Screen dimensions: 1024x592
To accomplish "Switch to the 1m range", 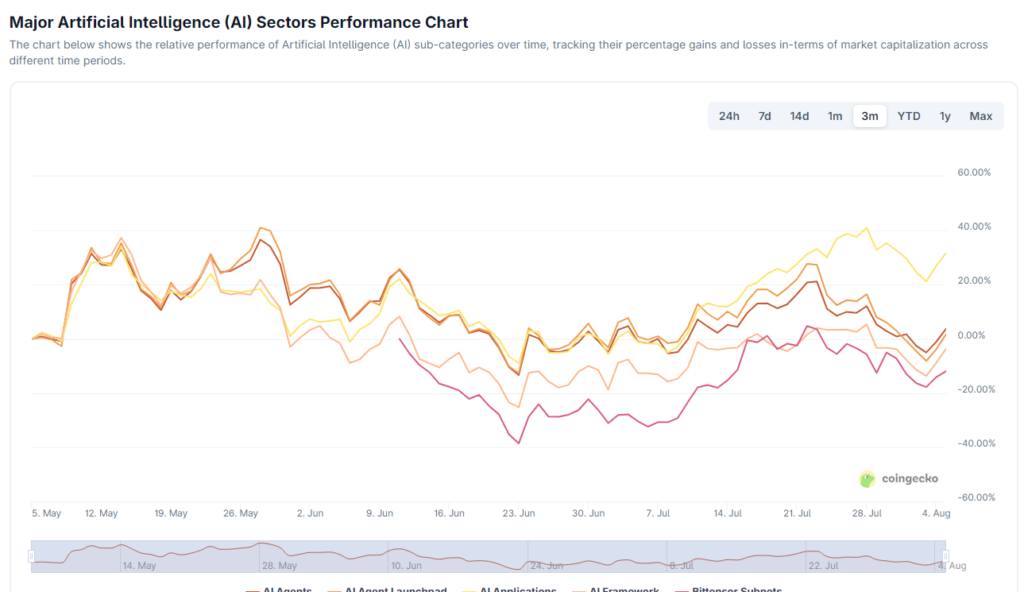I will pos(835,116).
